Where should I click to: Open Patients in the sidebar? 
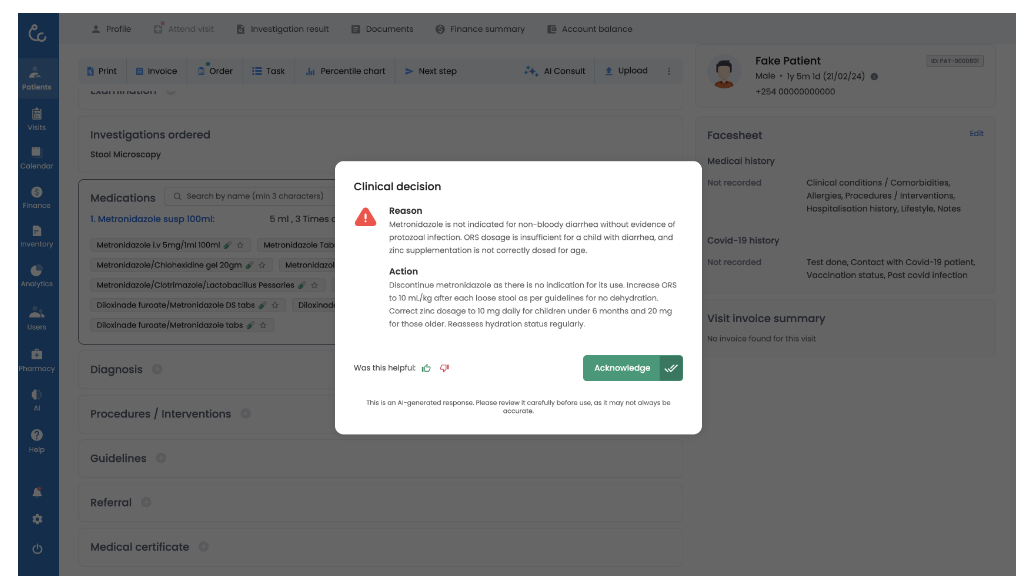click(37, 78)
